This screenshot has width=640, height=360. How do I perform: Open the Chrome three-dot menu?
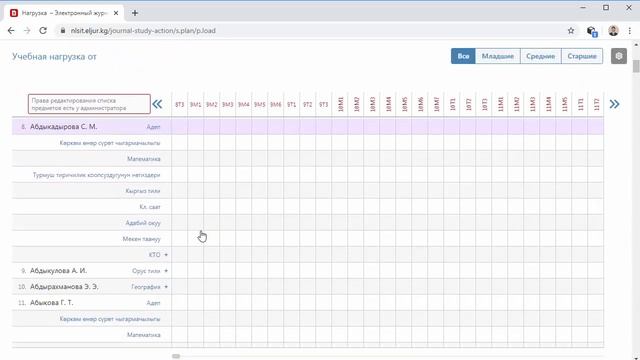point(630,31)
